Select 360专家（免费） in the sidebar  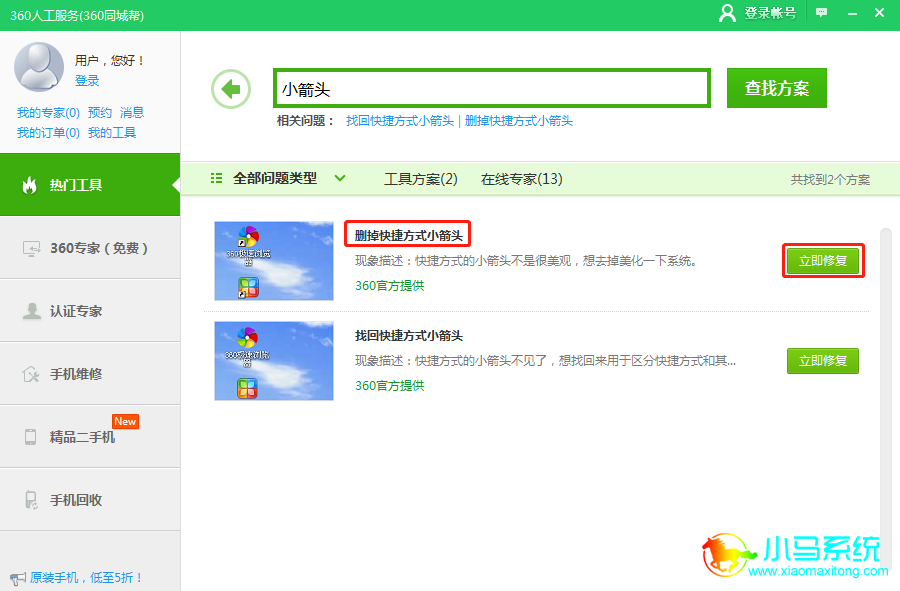tap(90, 248)
